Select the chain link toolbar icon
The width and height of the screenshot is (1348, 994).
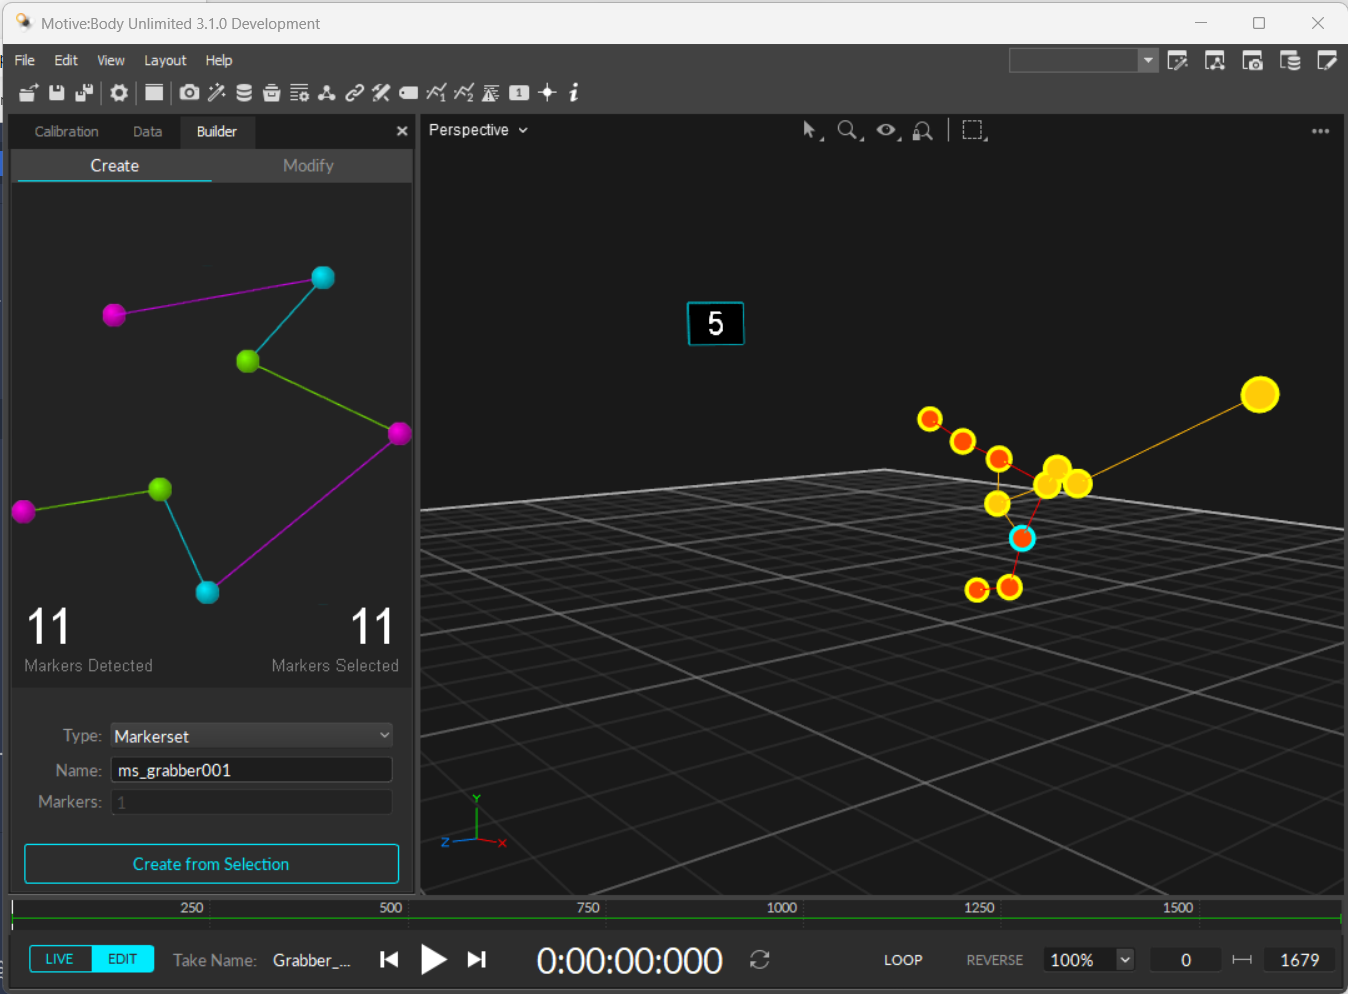[353, 92]
